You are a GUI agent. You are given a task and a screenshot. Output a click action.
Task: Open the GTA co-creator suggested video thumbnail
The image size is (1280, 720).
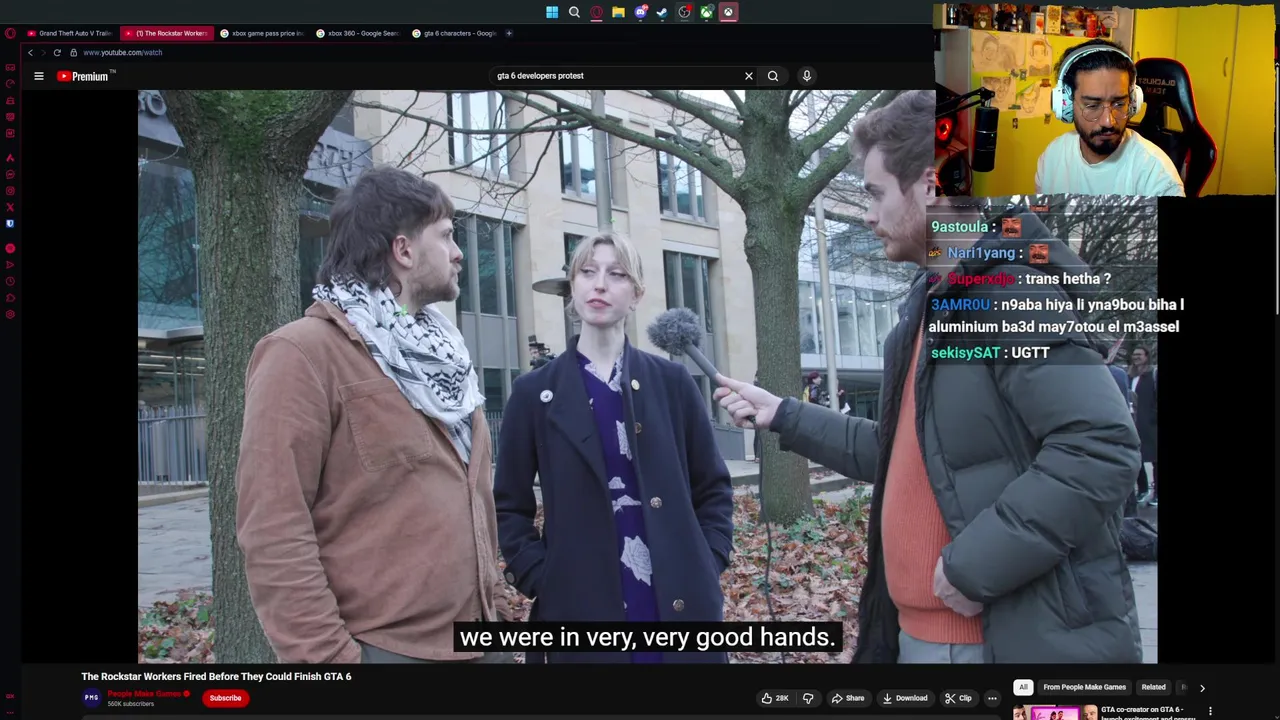pyautogui.click(x=1054, y=712)
